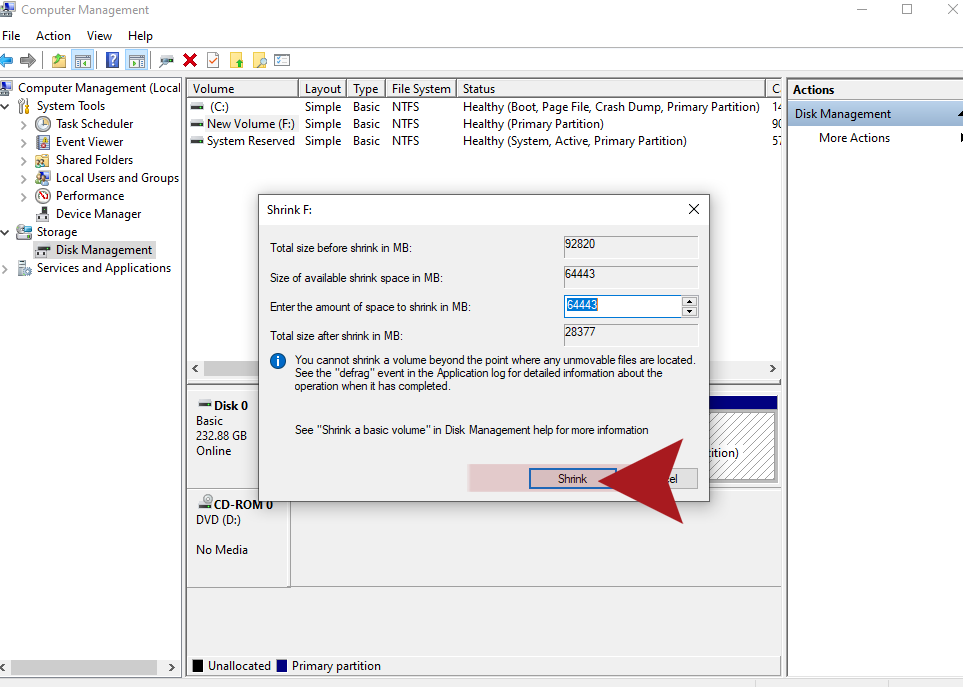Image resolution: width=963 pixels, height=687 pixels.
Task: Click the Performance icon in tree
Action: tap(43, 196)
